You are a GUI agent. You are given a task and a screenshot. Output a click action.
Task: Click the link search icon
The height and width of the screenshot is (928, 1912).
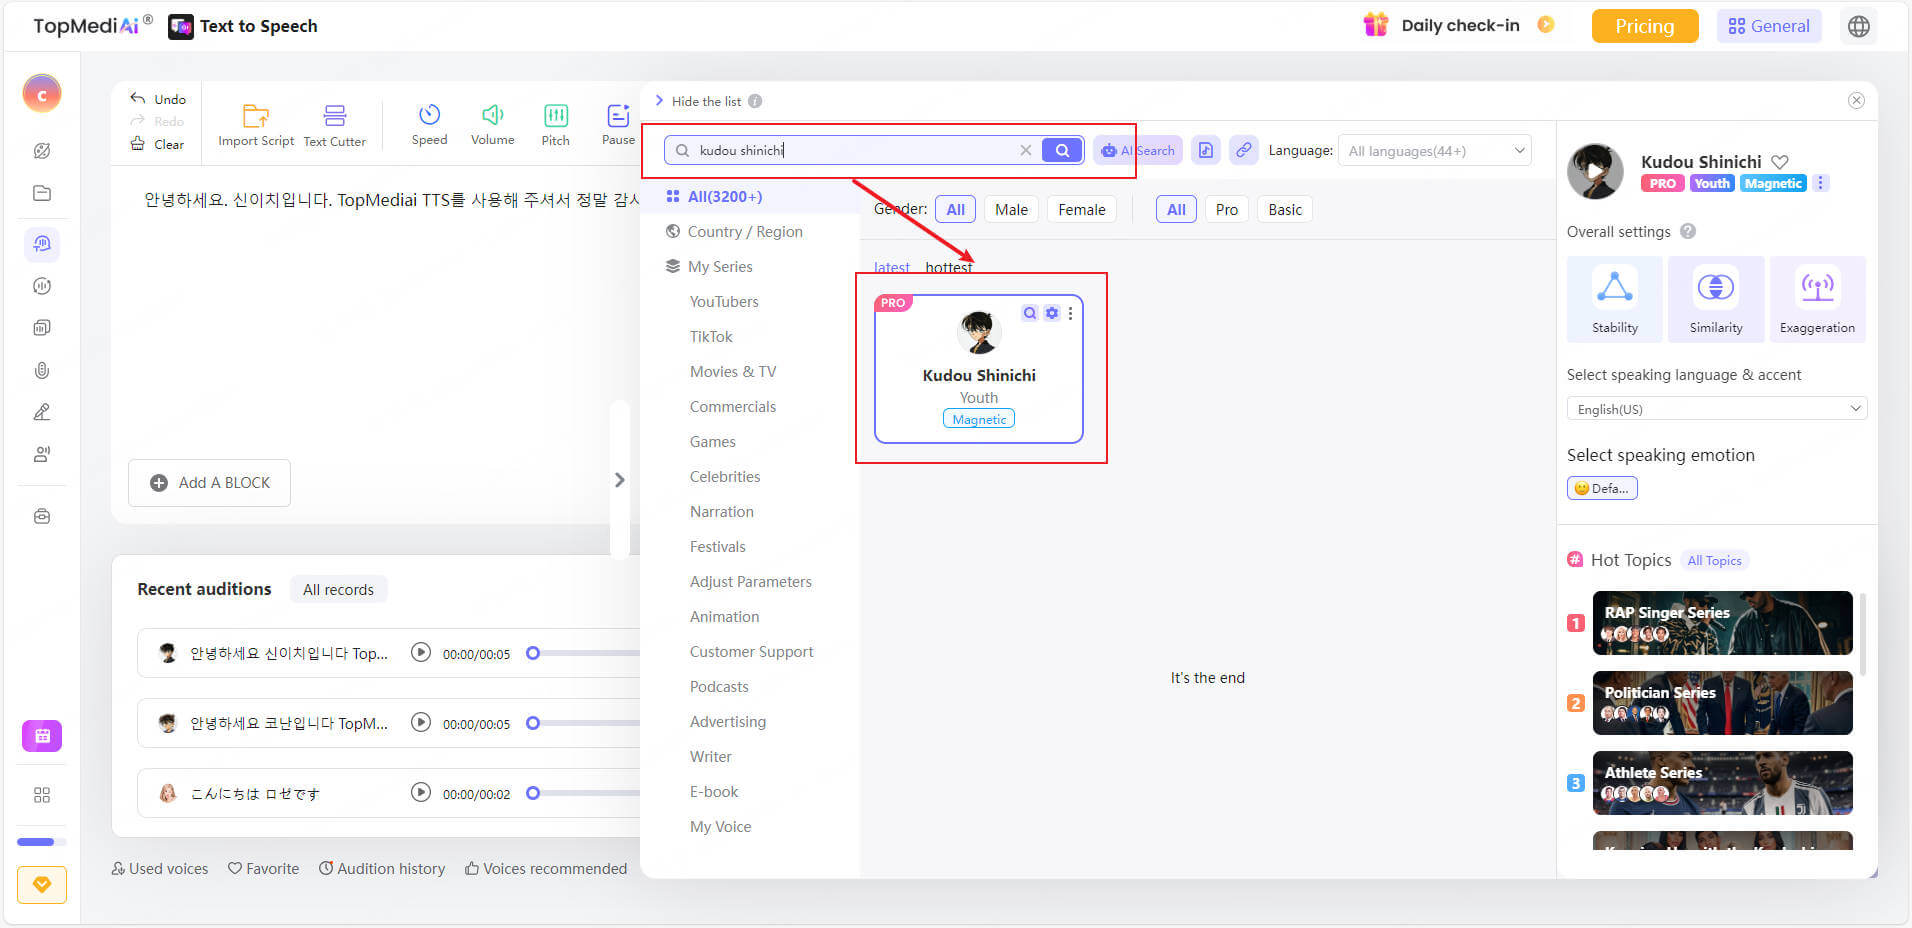(1244, 150)
